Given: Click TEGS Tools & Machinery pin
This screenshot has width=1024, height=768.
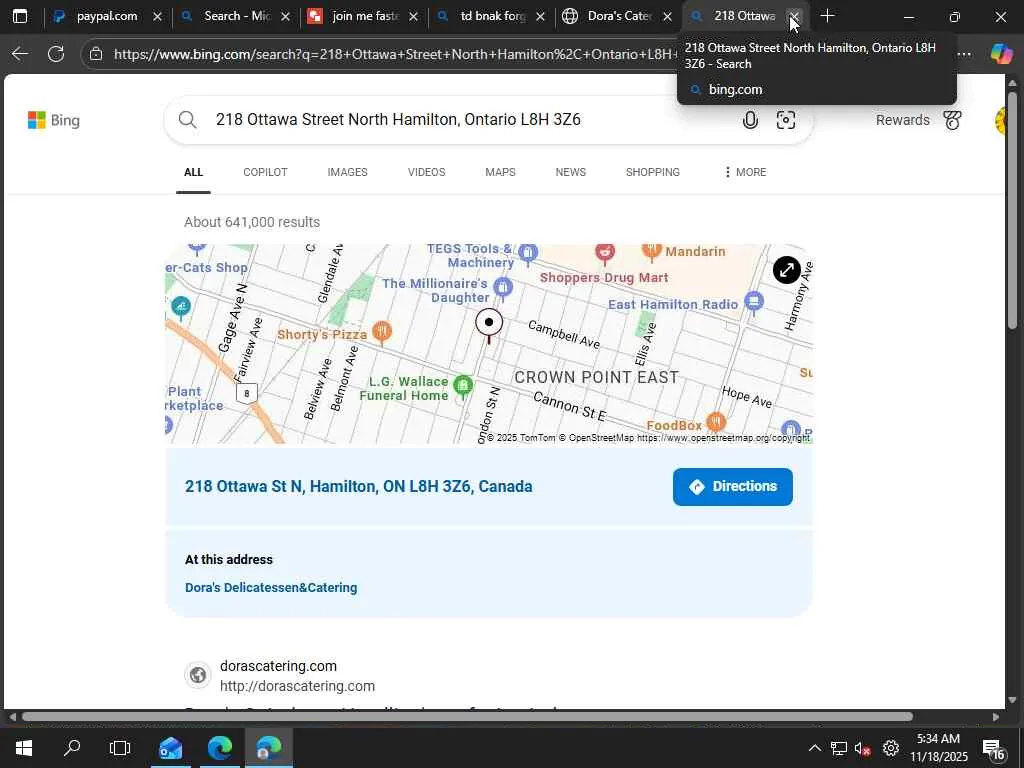Looking at the screenshot, I should 528,252.
